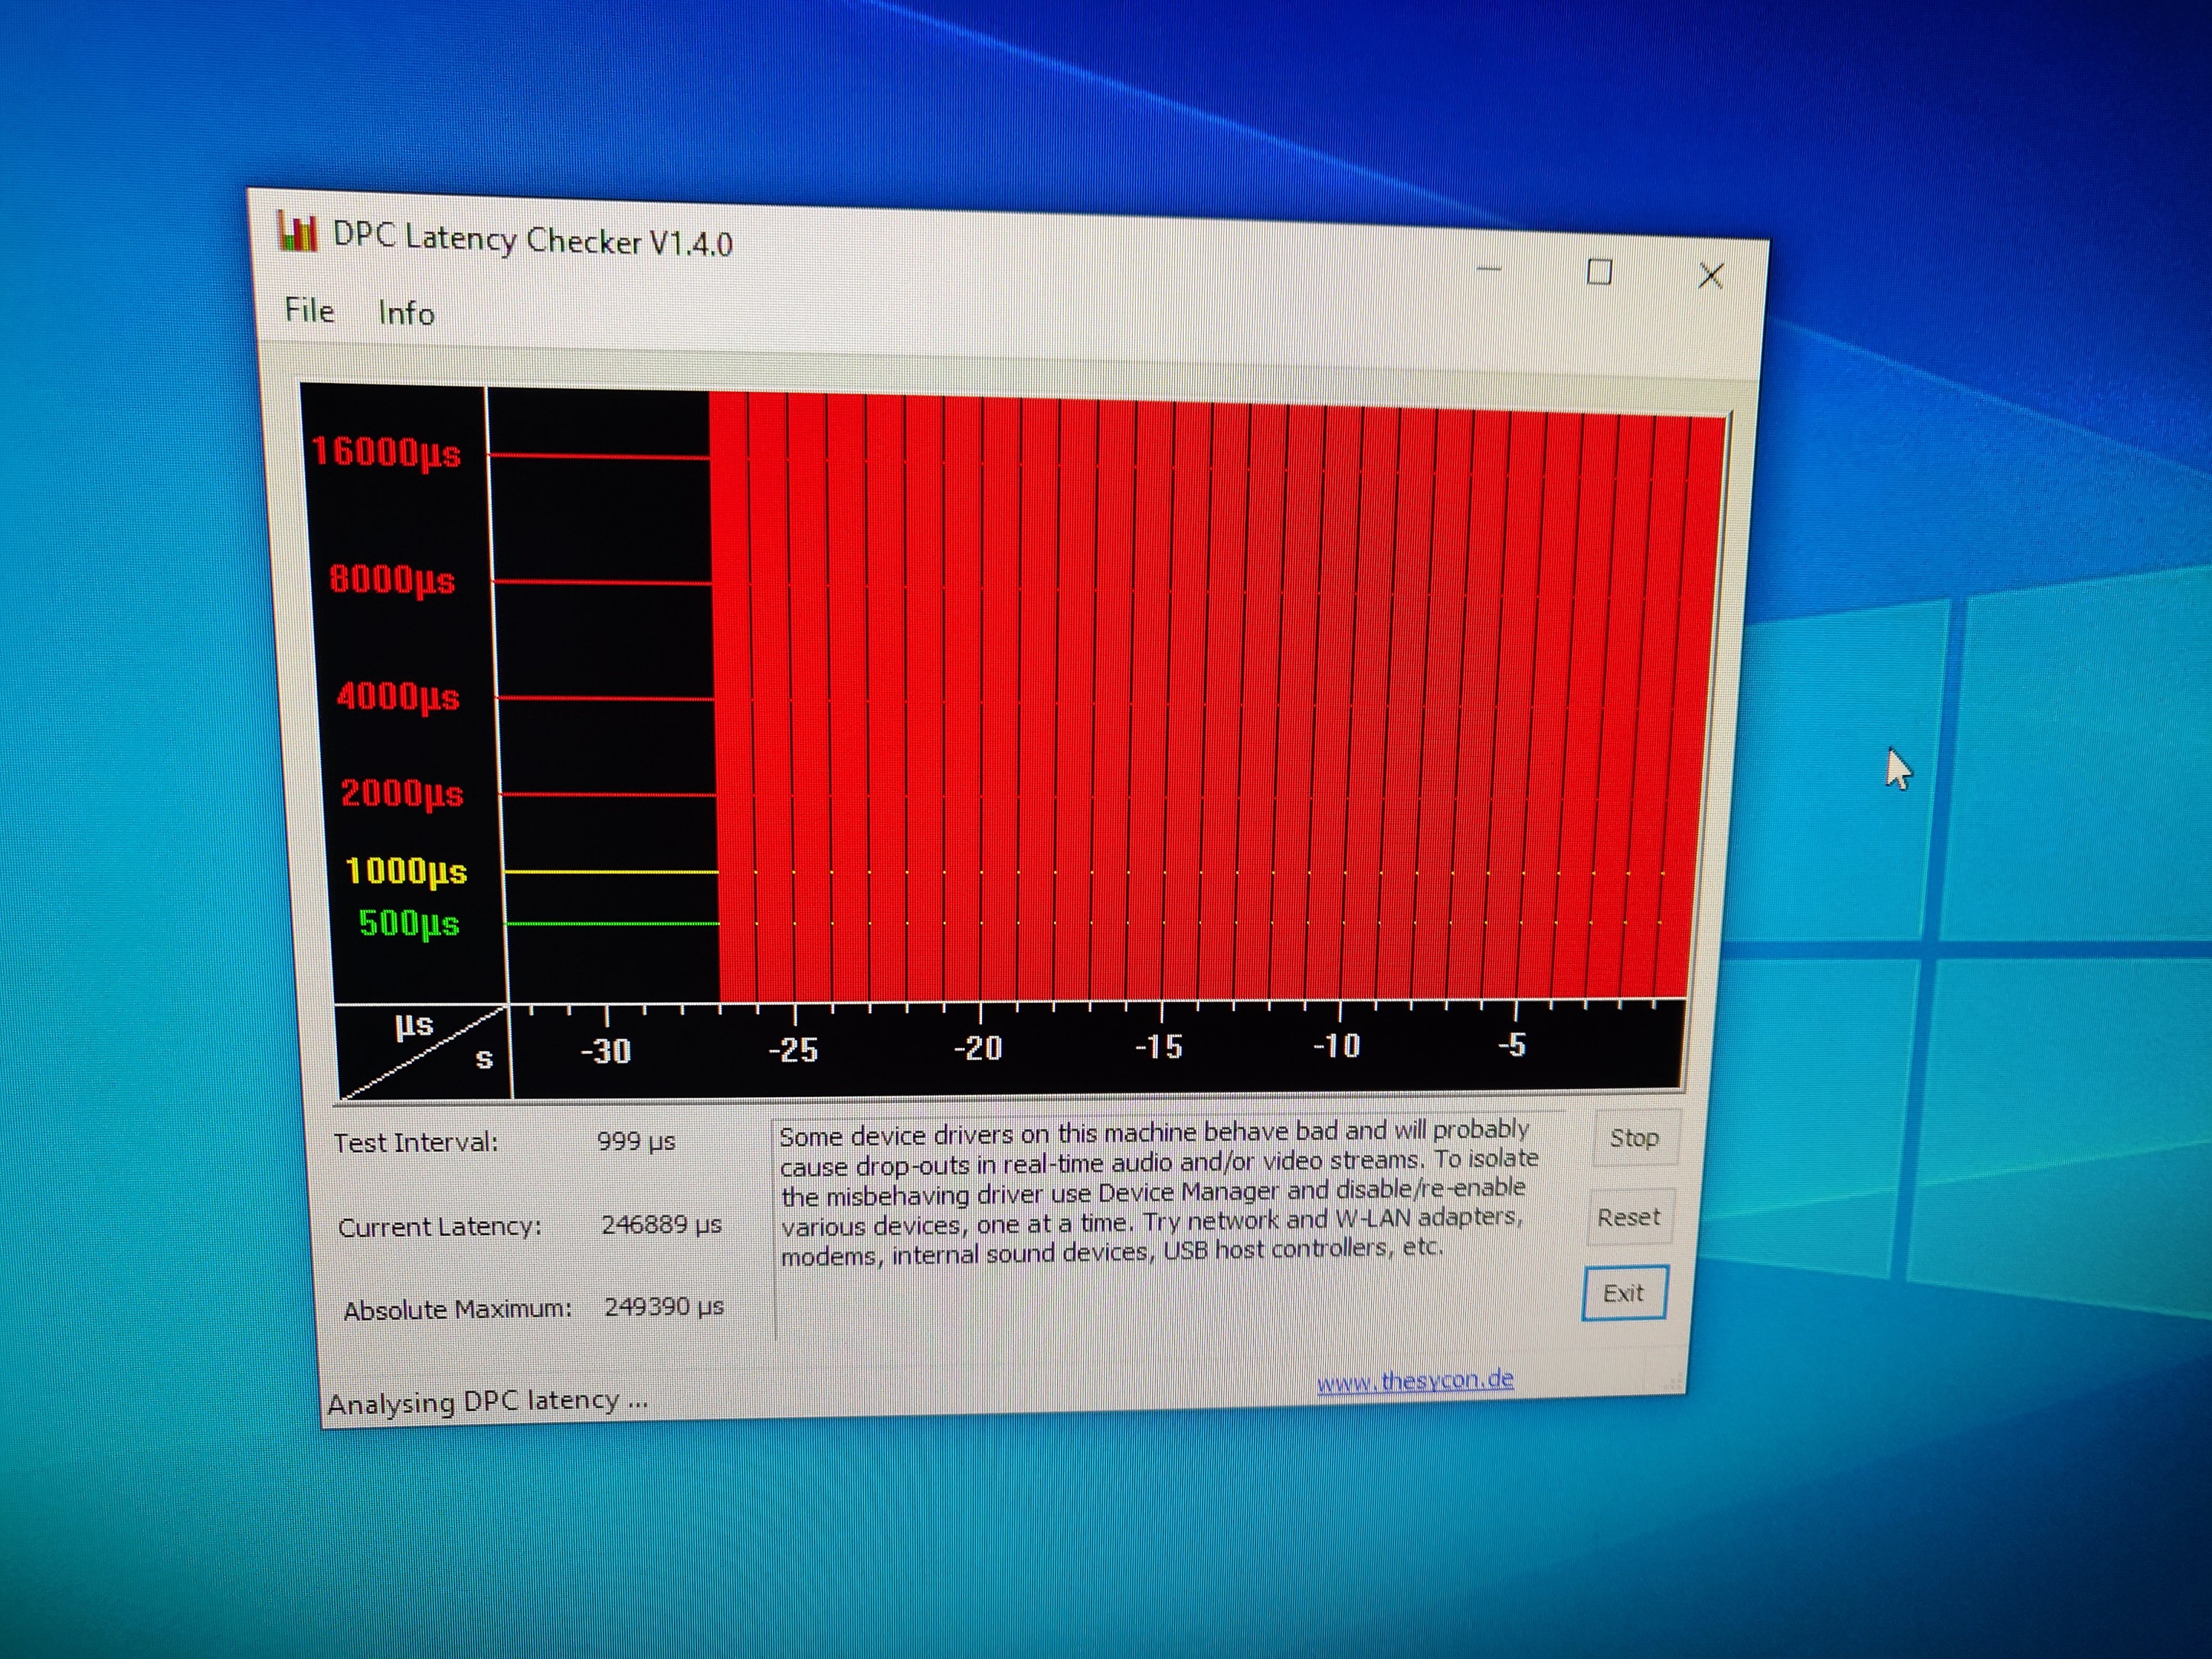Click the Absolute Maximum value 249390 µs
Screen dimensions: 2212x1659
click(664, 1307)
